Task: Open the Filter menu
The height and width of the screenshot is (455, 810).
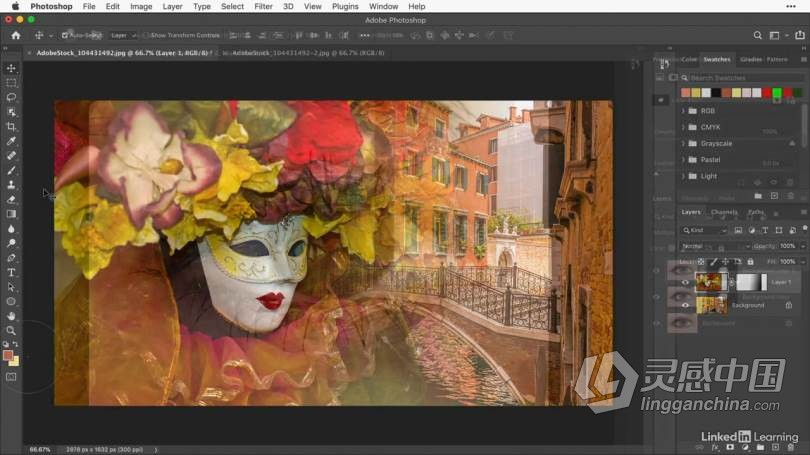Action: tap(263, 6)
